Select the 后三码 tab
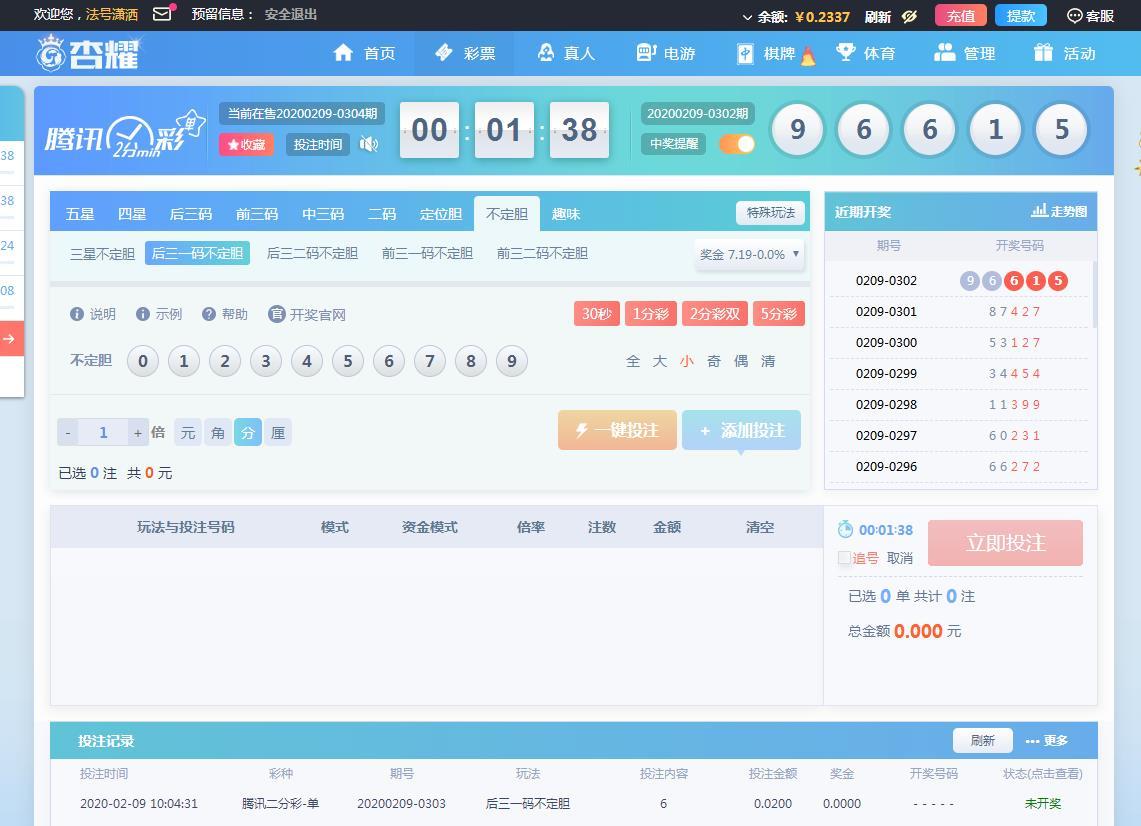The width and height of the screenshot is (1141, 826). tap(191, 214)
